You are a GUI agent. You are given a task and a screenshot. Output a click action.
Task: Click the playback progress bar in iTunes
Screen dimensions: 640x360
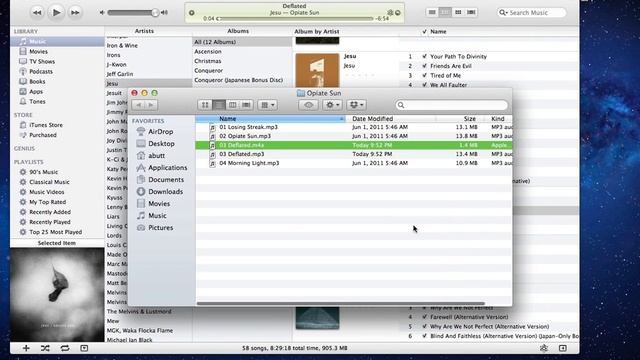[x=296, y=18]
